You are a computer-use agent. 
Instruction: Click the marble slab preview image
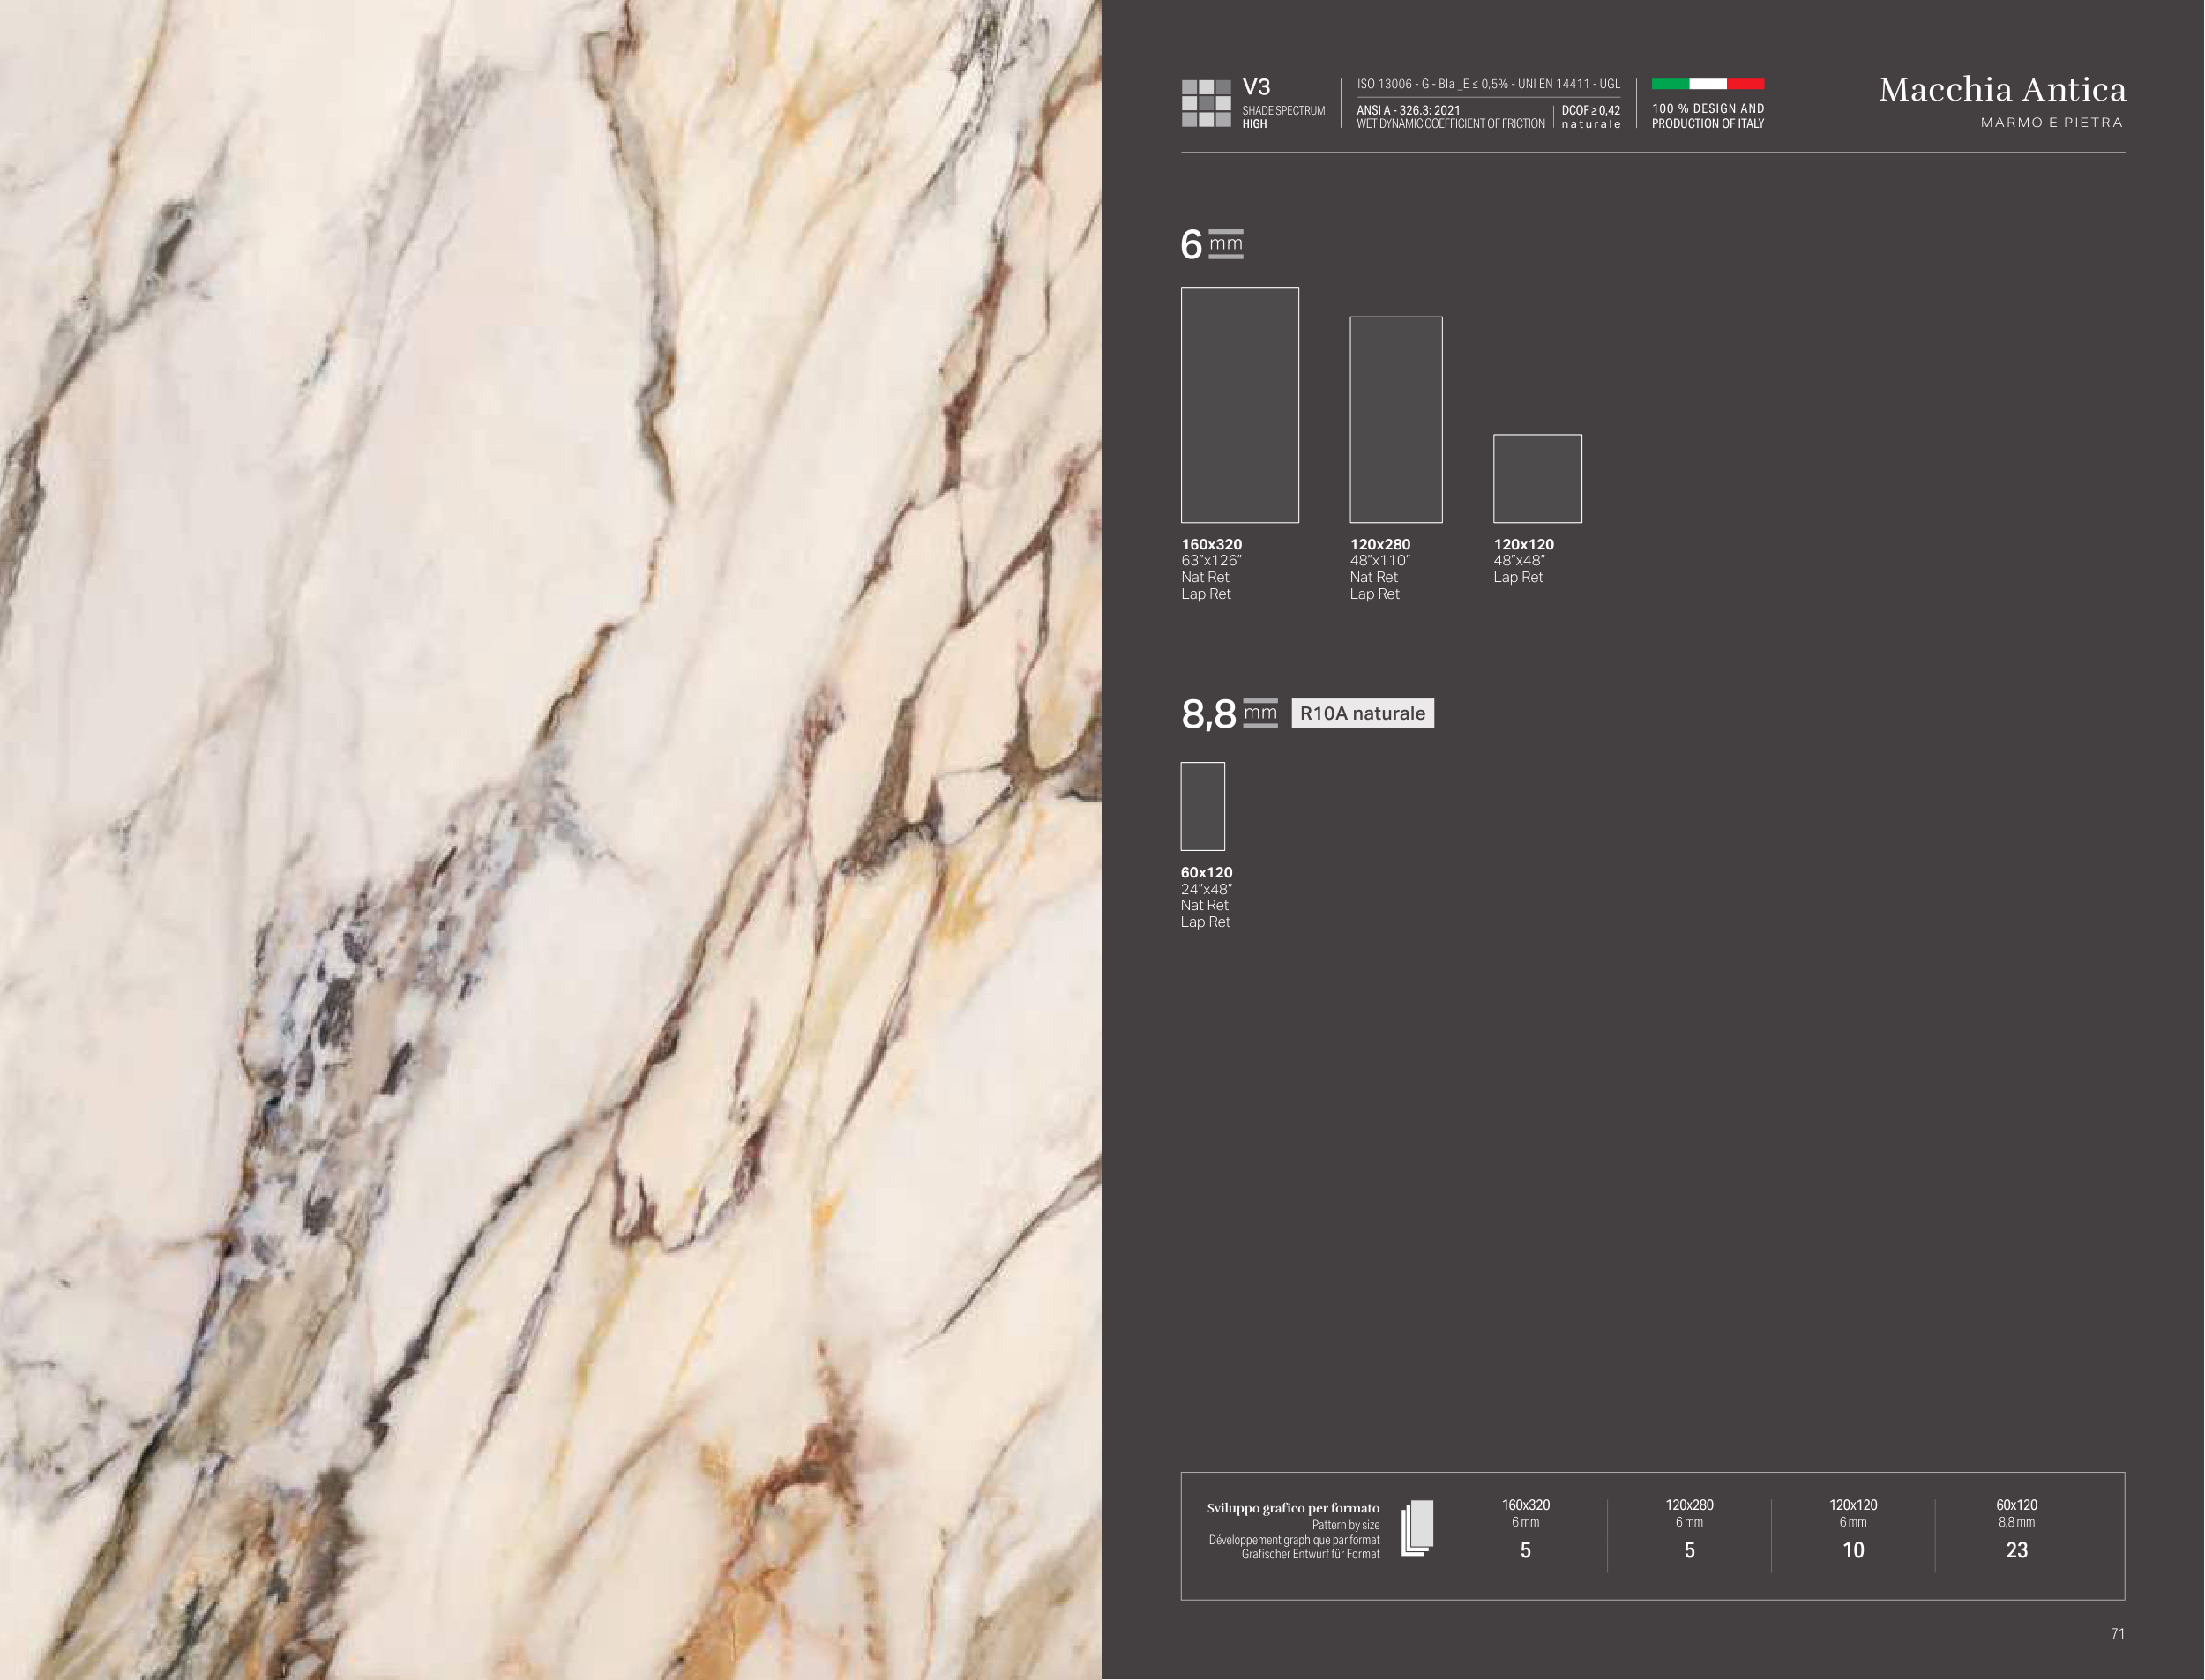(x=550, y=840)
